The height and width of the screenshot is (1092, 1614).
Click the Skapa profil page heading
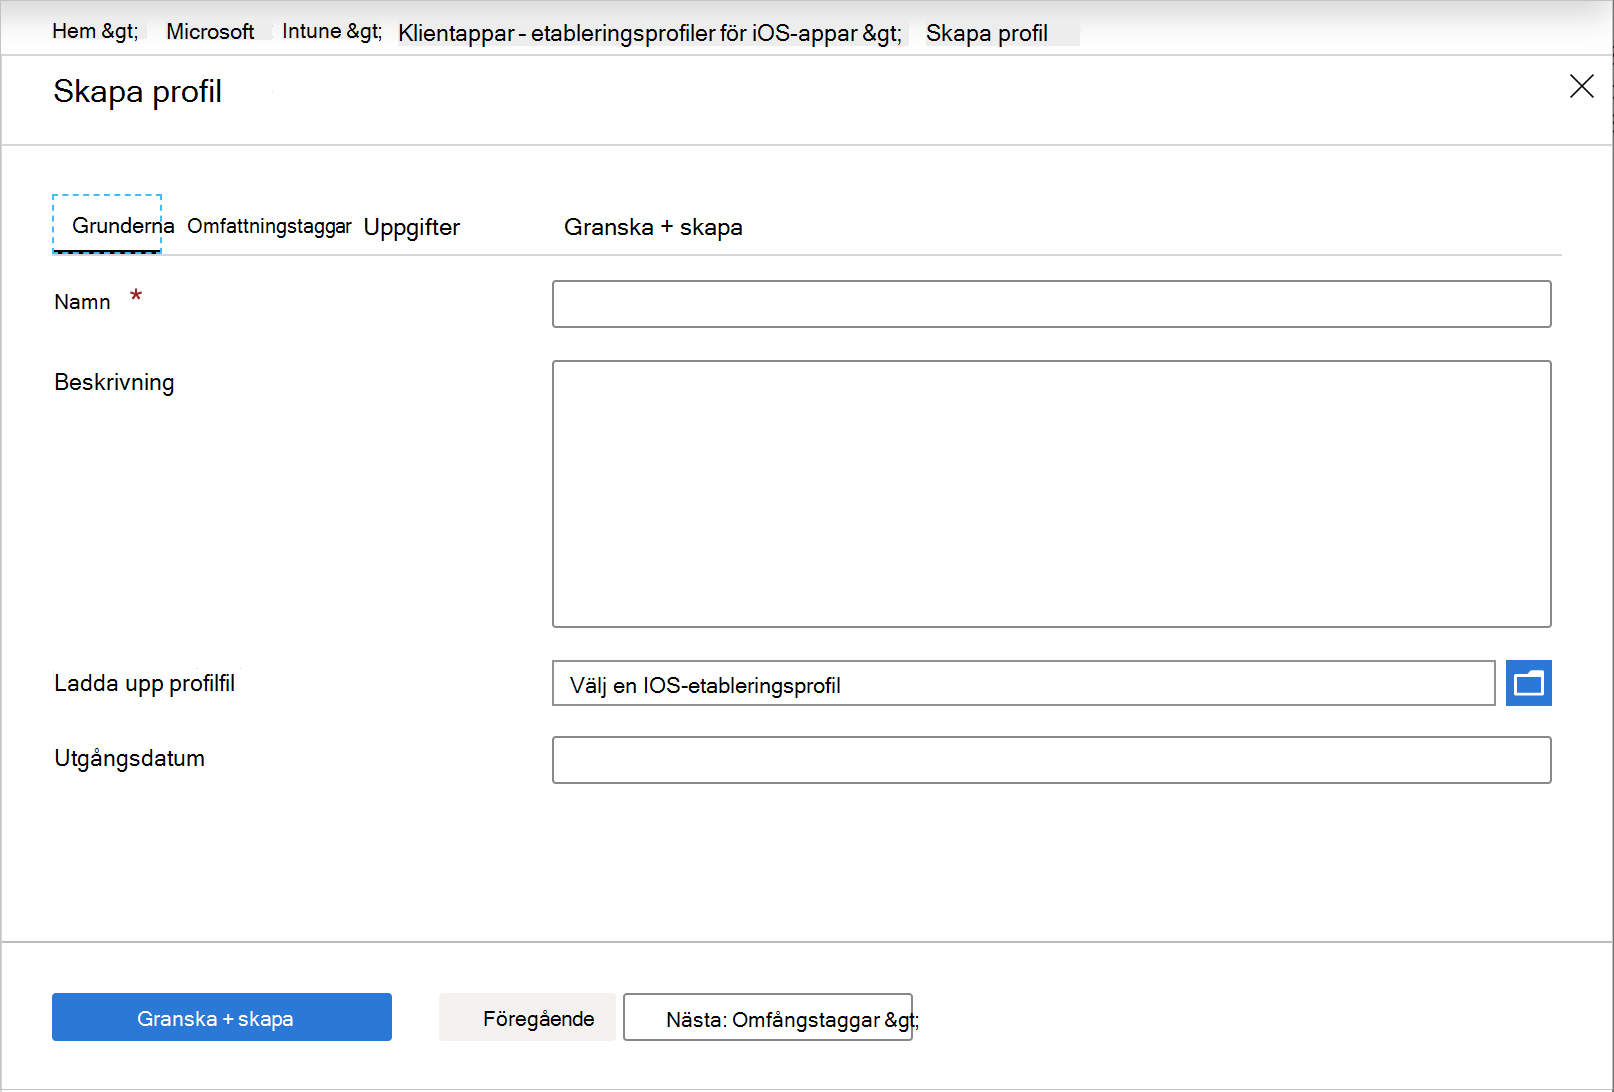(x=138, y=91)
